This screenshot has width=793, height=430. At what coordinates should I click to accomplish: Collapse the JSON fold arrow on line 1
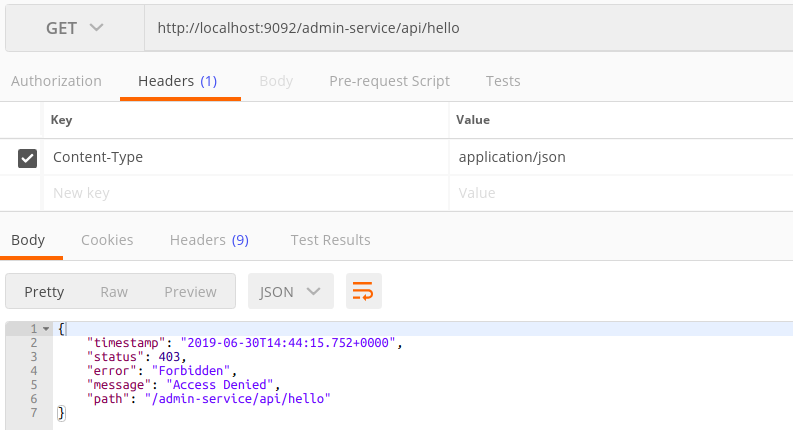pyautogui.click(x=46, y=329)
